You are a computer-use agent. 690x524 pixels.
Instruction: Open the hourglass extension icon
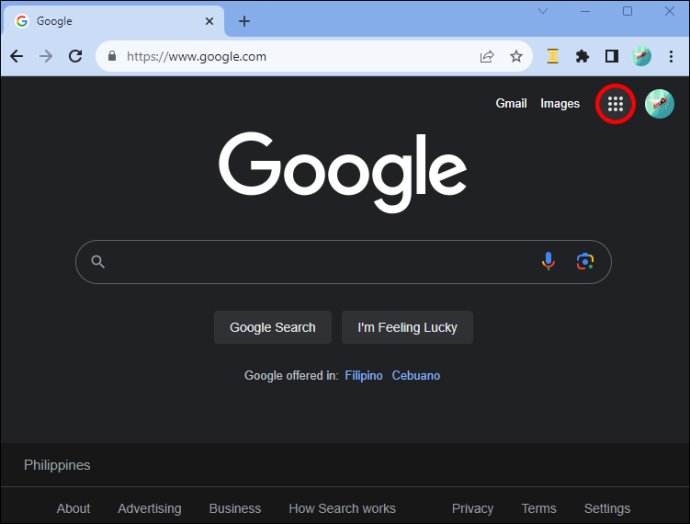coord(553,56)
